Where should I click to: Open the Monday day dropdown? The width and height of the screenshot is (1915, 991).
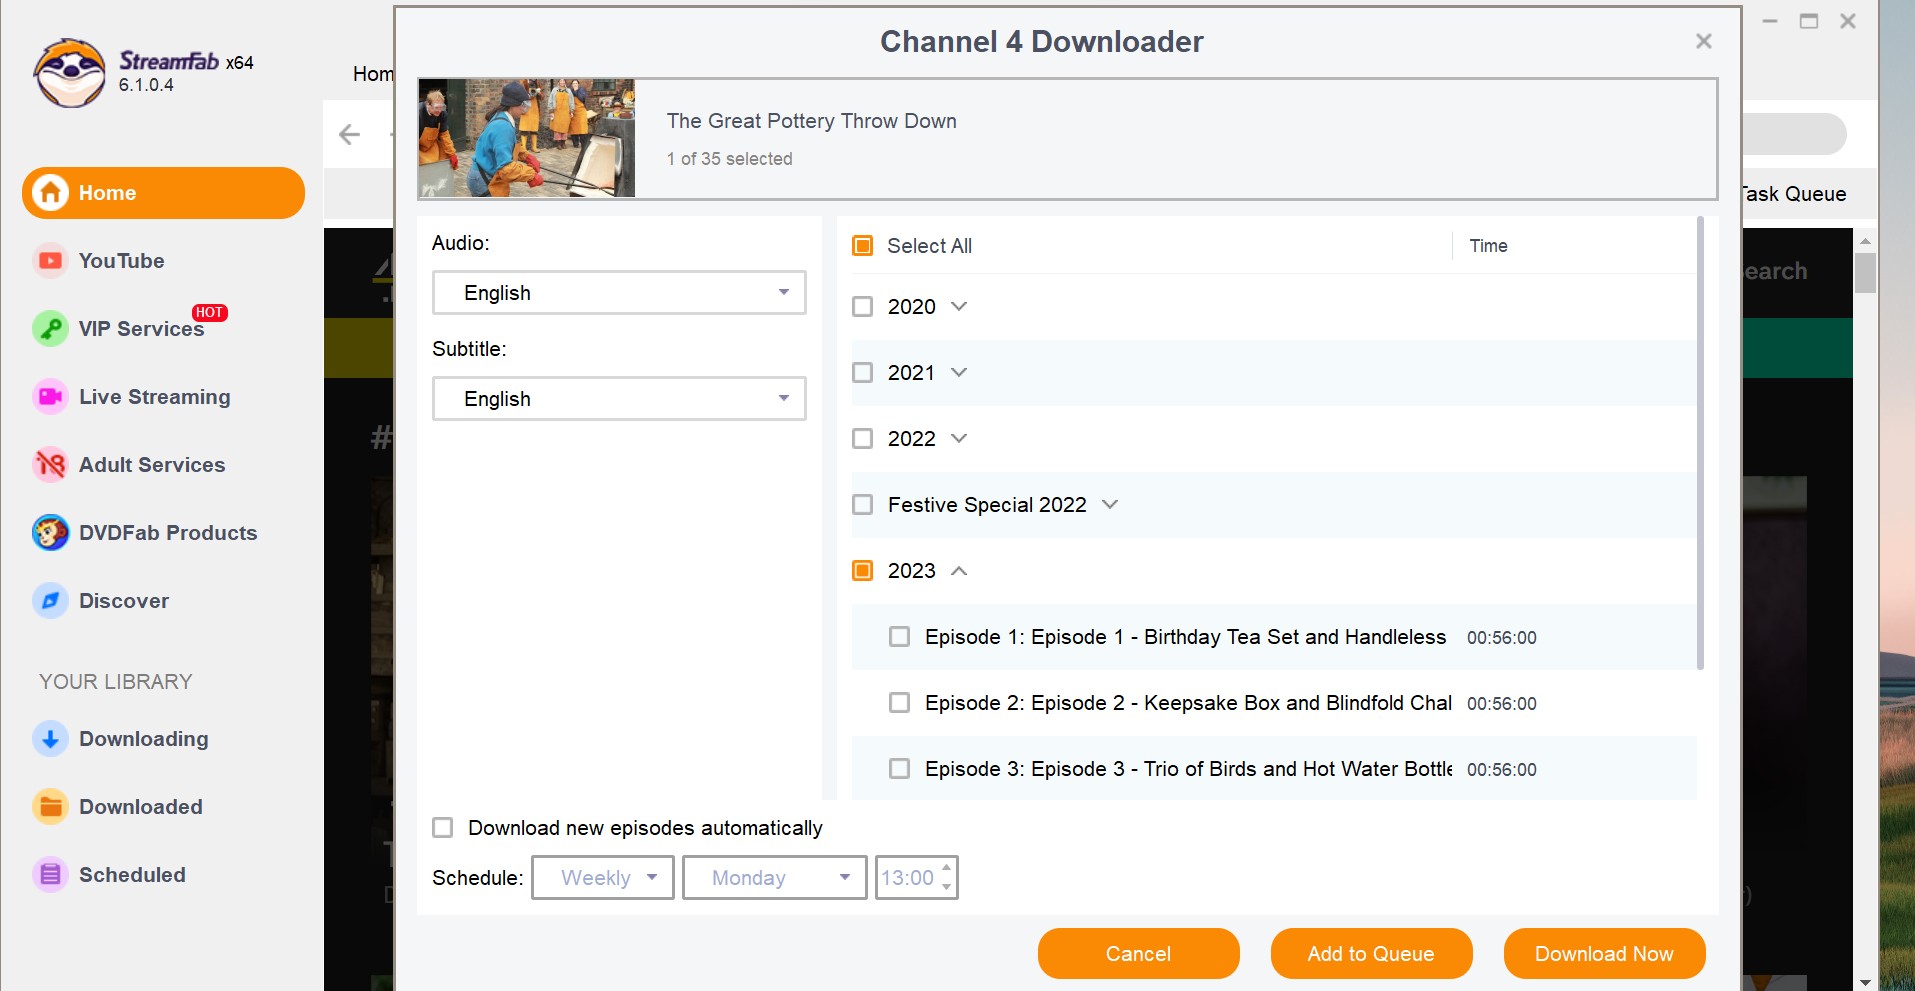(x=775, y=878)
